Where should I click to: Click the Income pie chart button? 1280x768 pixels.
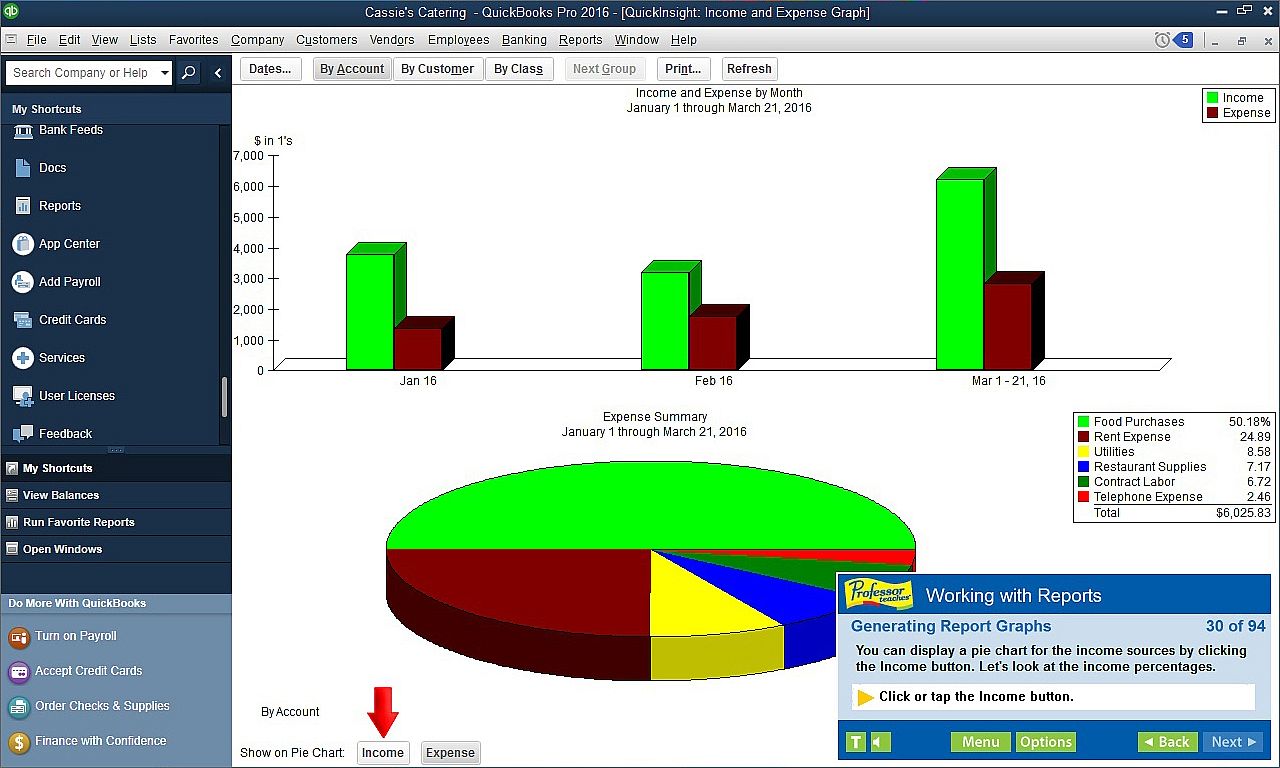[x=383, y=753]
